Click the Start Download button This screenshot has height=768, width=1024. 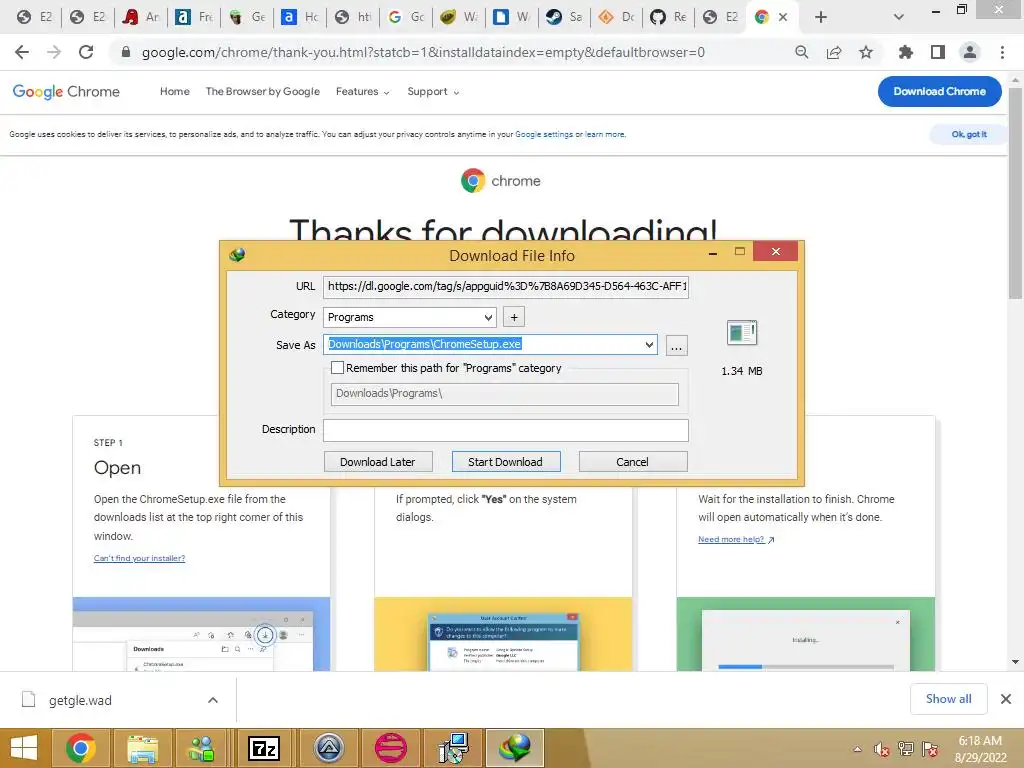[x=505, y=462]
